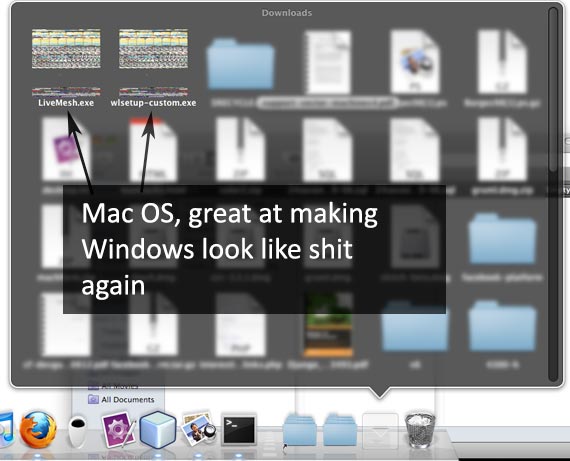Open the purple-icon document in Downloads stack

click(66, 149)
